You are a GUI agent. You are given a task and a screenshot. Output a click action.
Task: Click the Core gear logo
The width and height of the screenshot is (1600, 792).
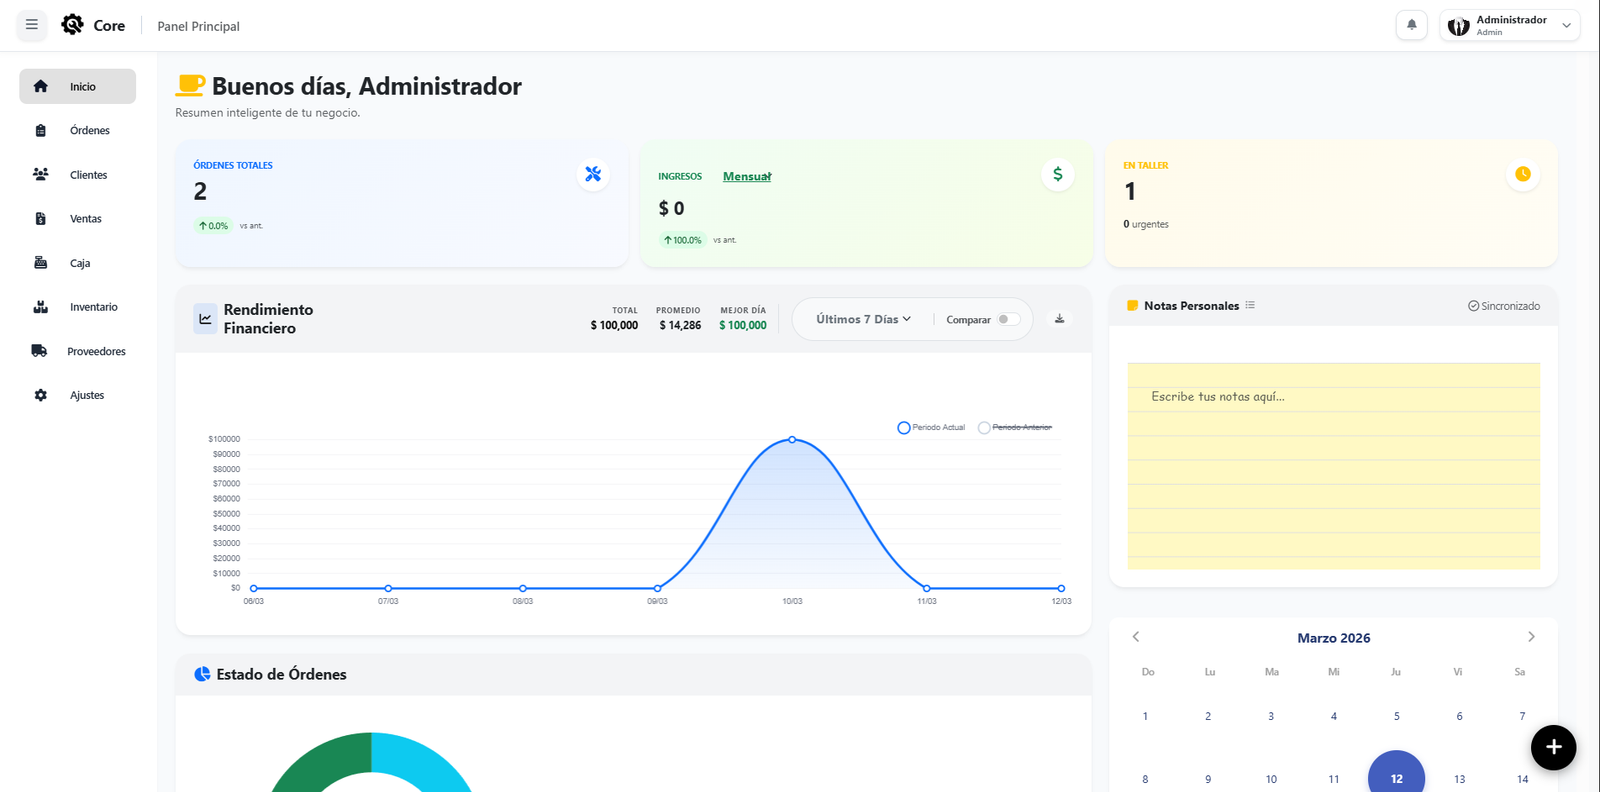(72, 25)
